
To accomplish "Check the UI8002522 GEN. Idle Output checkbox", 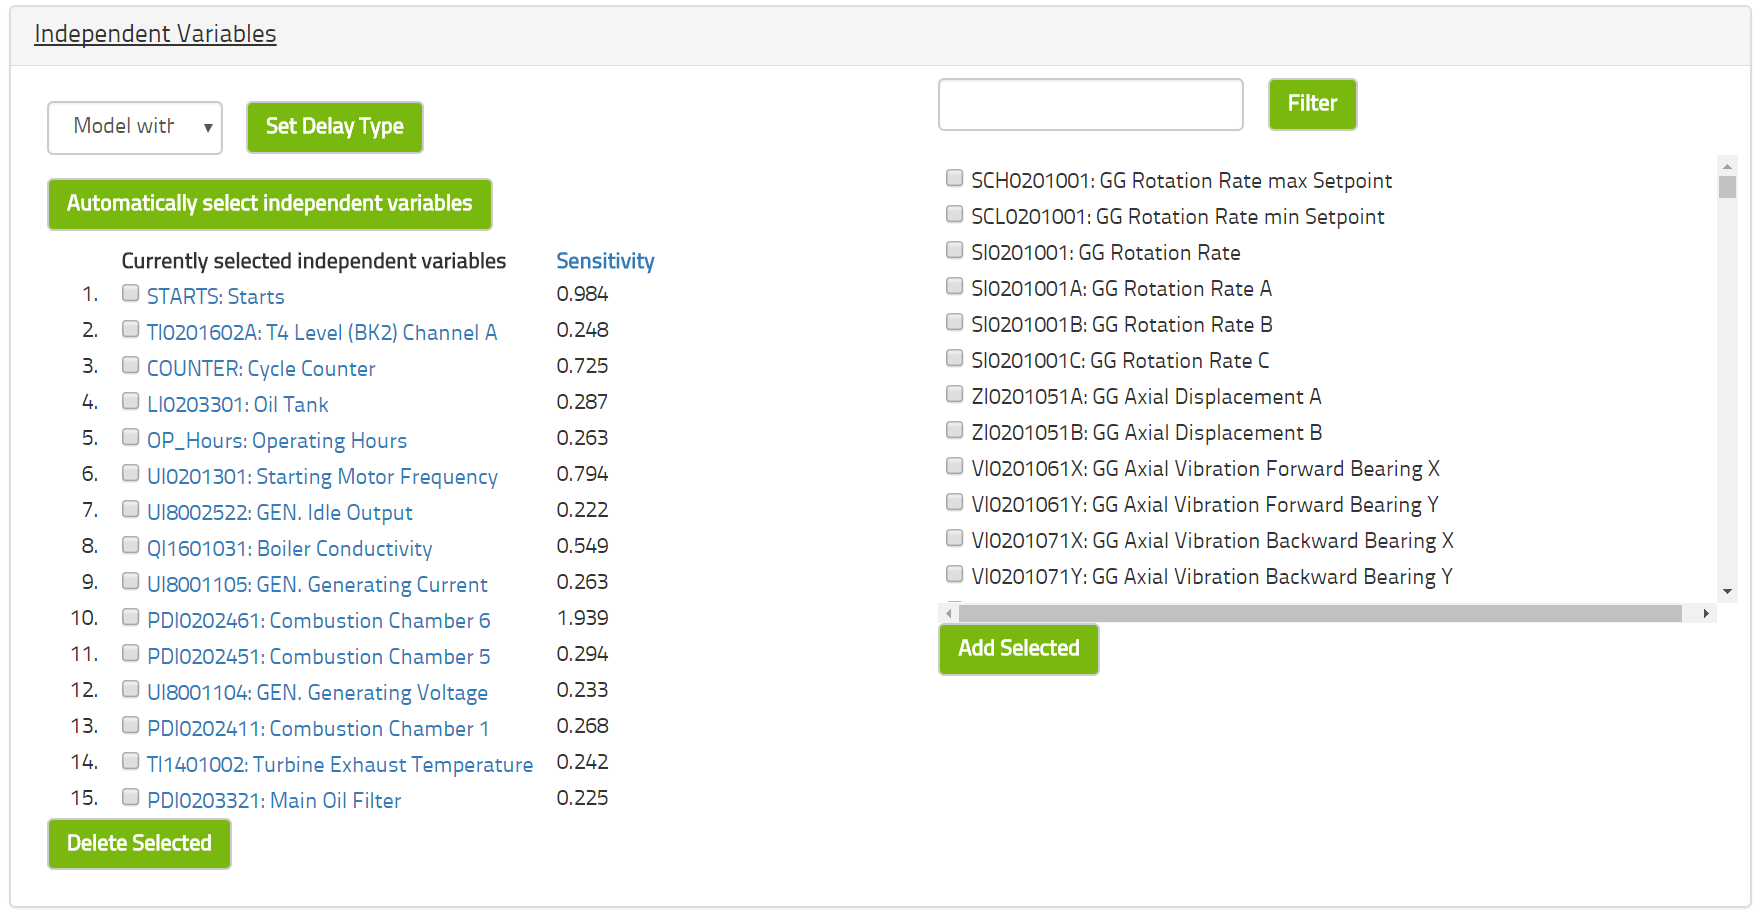I will click(130, 509).
